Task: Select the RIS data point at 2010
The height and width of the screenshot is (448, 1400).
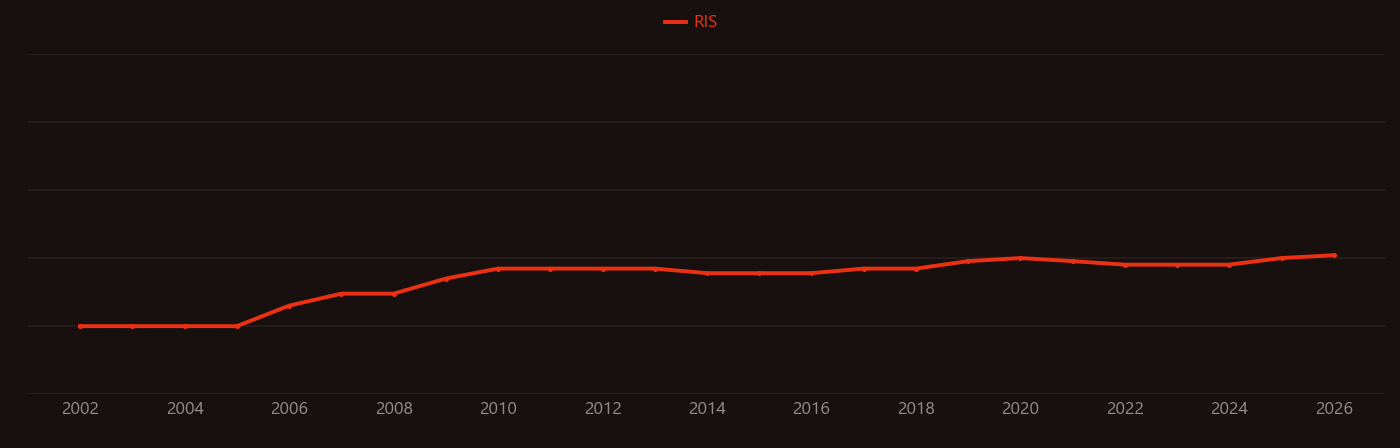Action: [x=498, y=269]
